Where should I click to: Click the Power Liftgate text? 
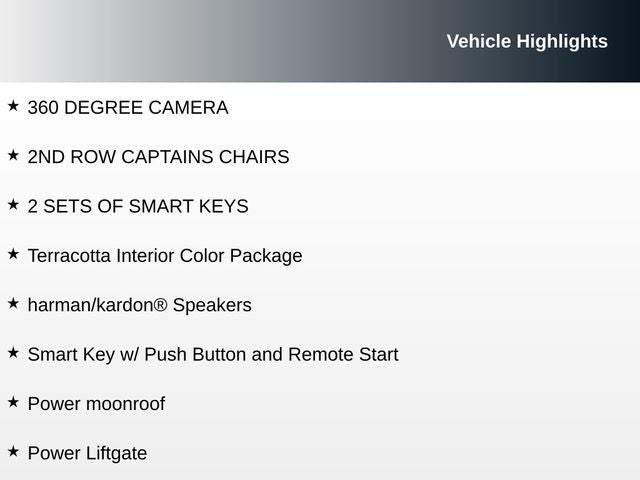[x=87, y=454]
